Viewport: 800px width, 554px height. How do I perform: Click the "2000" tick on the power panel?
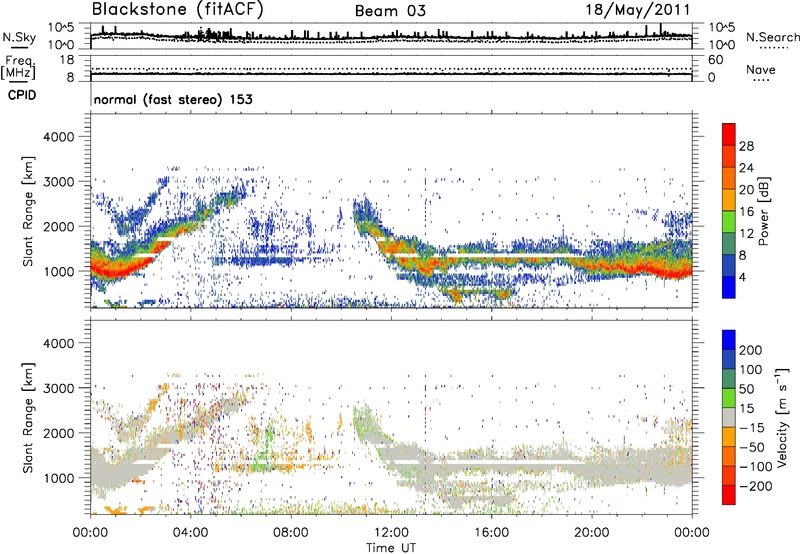click(x=58, y=226)
